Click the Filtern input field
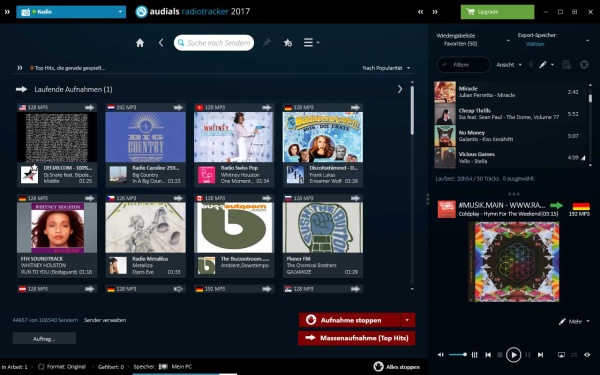Viewport: 600px width, 375px height. click(x=463, y=65)
